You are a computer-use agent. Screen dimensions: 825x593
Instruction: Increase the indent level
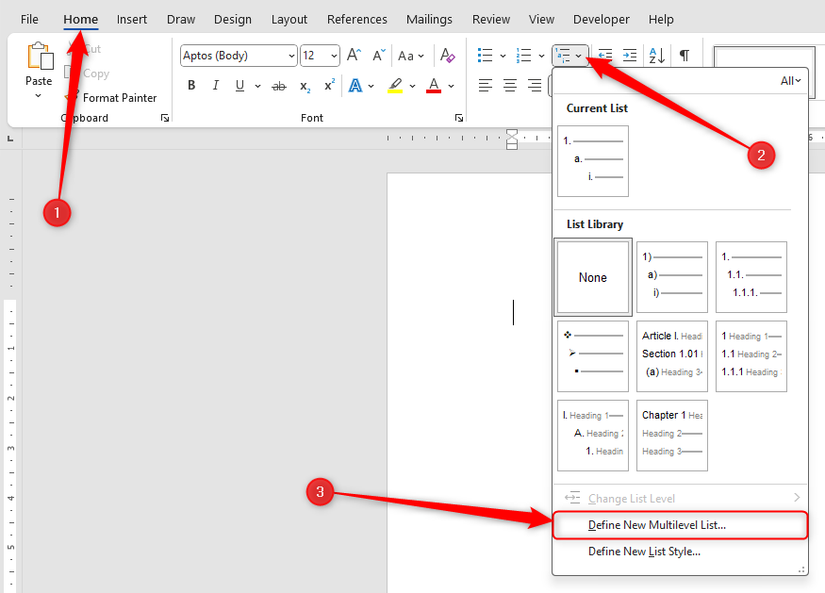[x=627, y=55]
